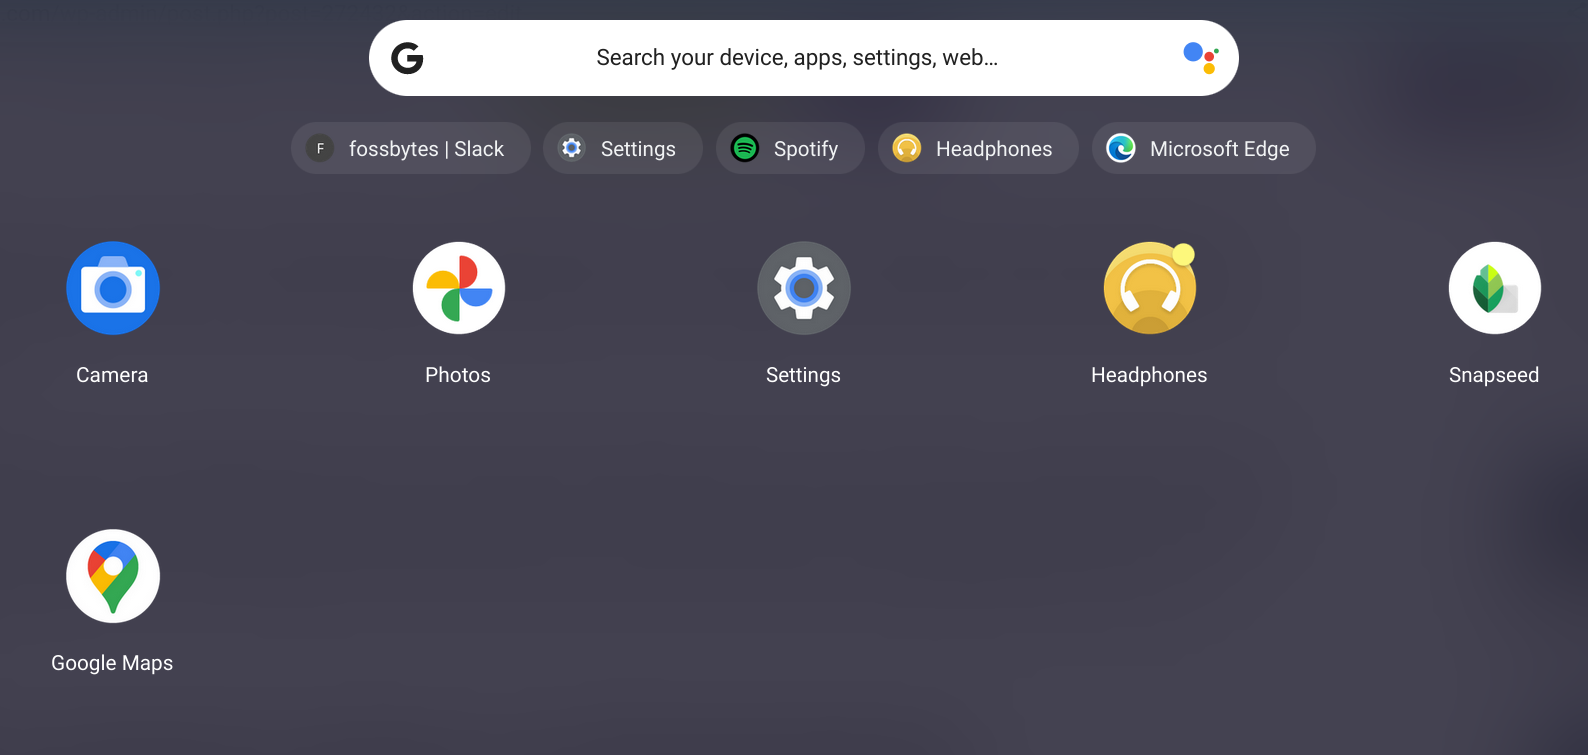The height and width of the screenshot is (755, 1588).
Task: Focus the launcher search field
Action: click(x=804, y=58)
